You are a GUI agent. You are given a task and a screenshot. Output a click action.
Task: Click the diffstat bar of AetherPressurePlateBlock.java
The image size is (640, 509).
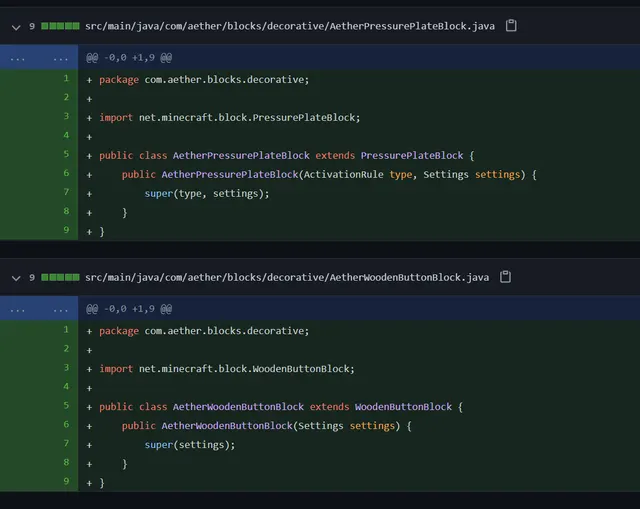pos(60,26)
